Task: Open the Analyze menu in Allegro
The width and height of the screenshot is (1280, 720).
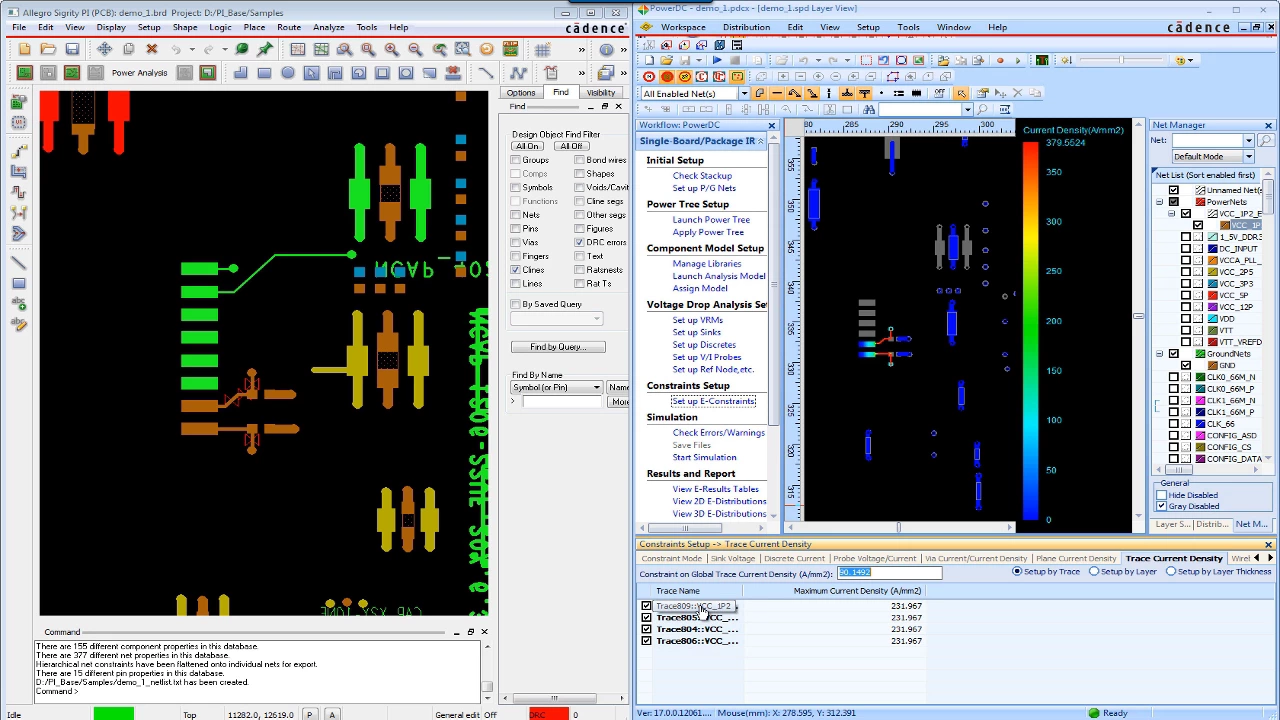Action: [x=328, y=27]
